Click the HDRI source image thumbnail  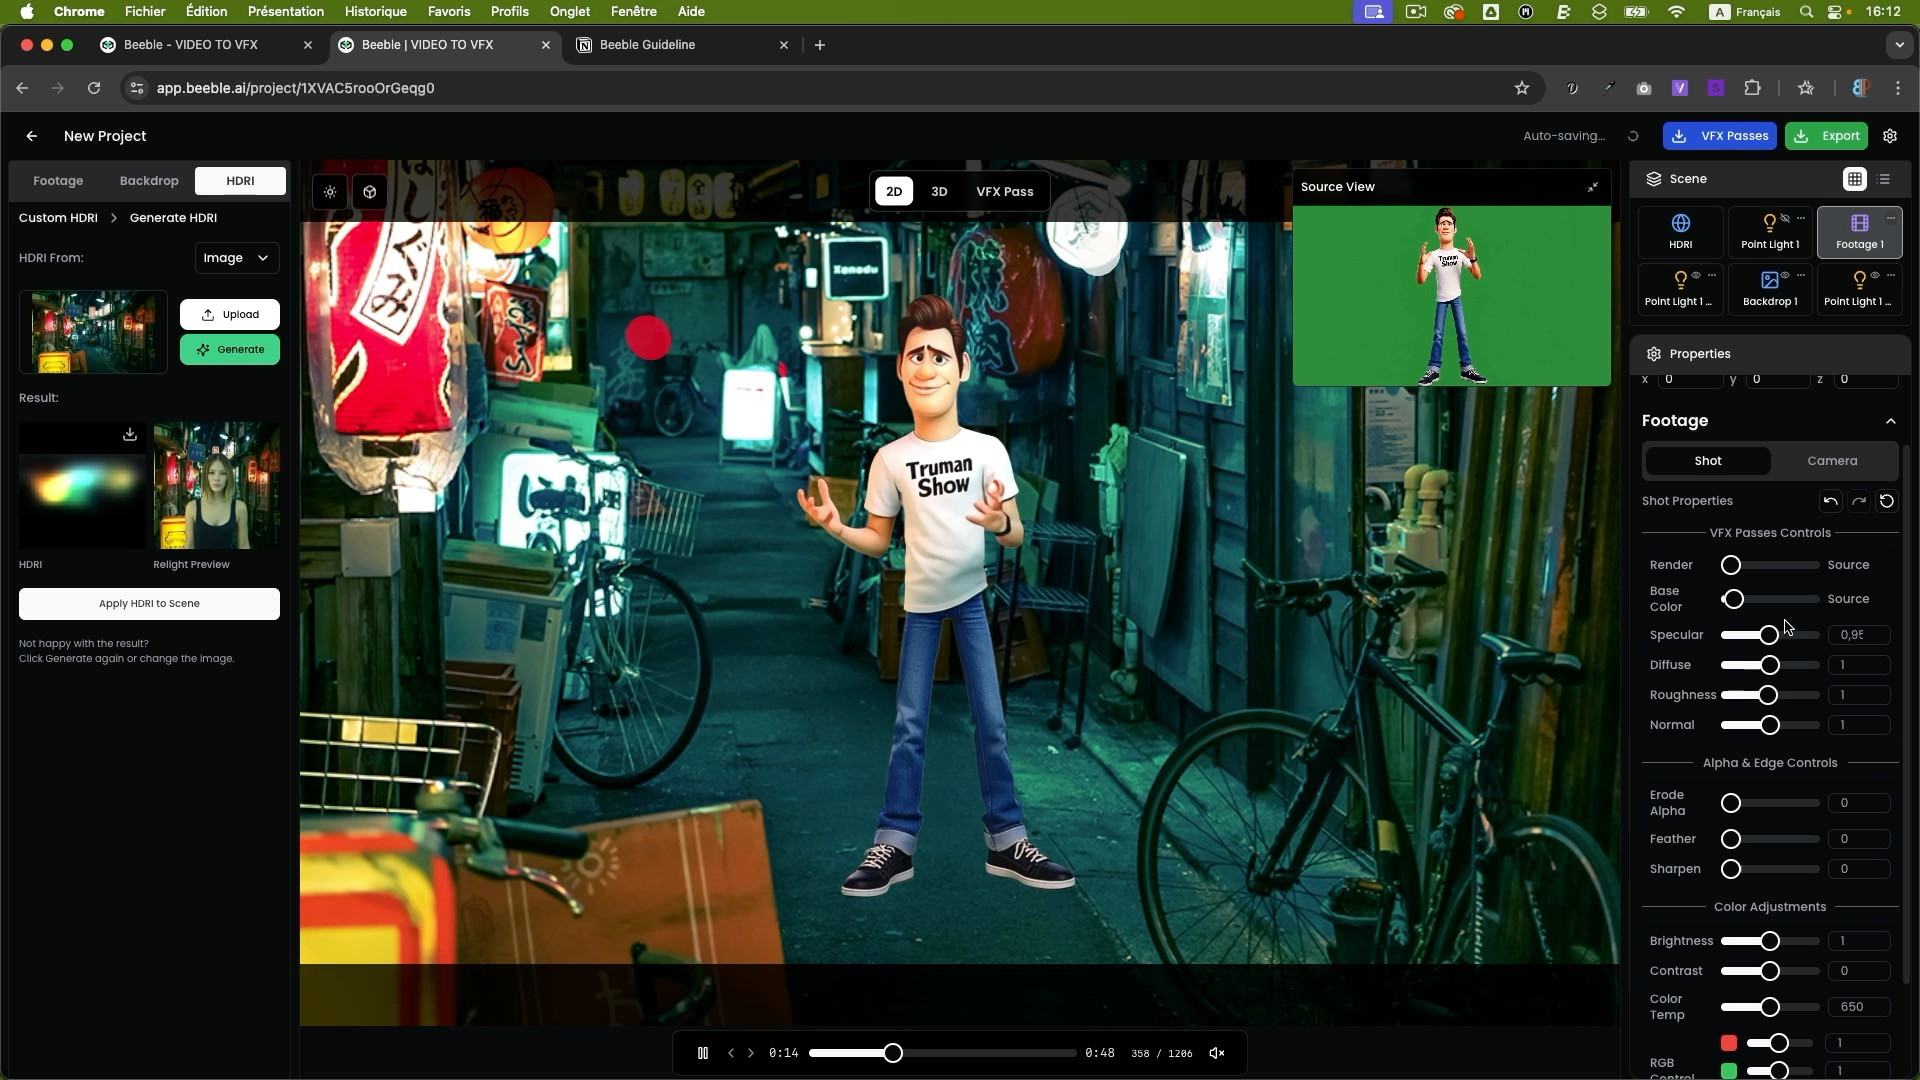[93, 332]
